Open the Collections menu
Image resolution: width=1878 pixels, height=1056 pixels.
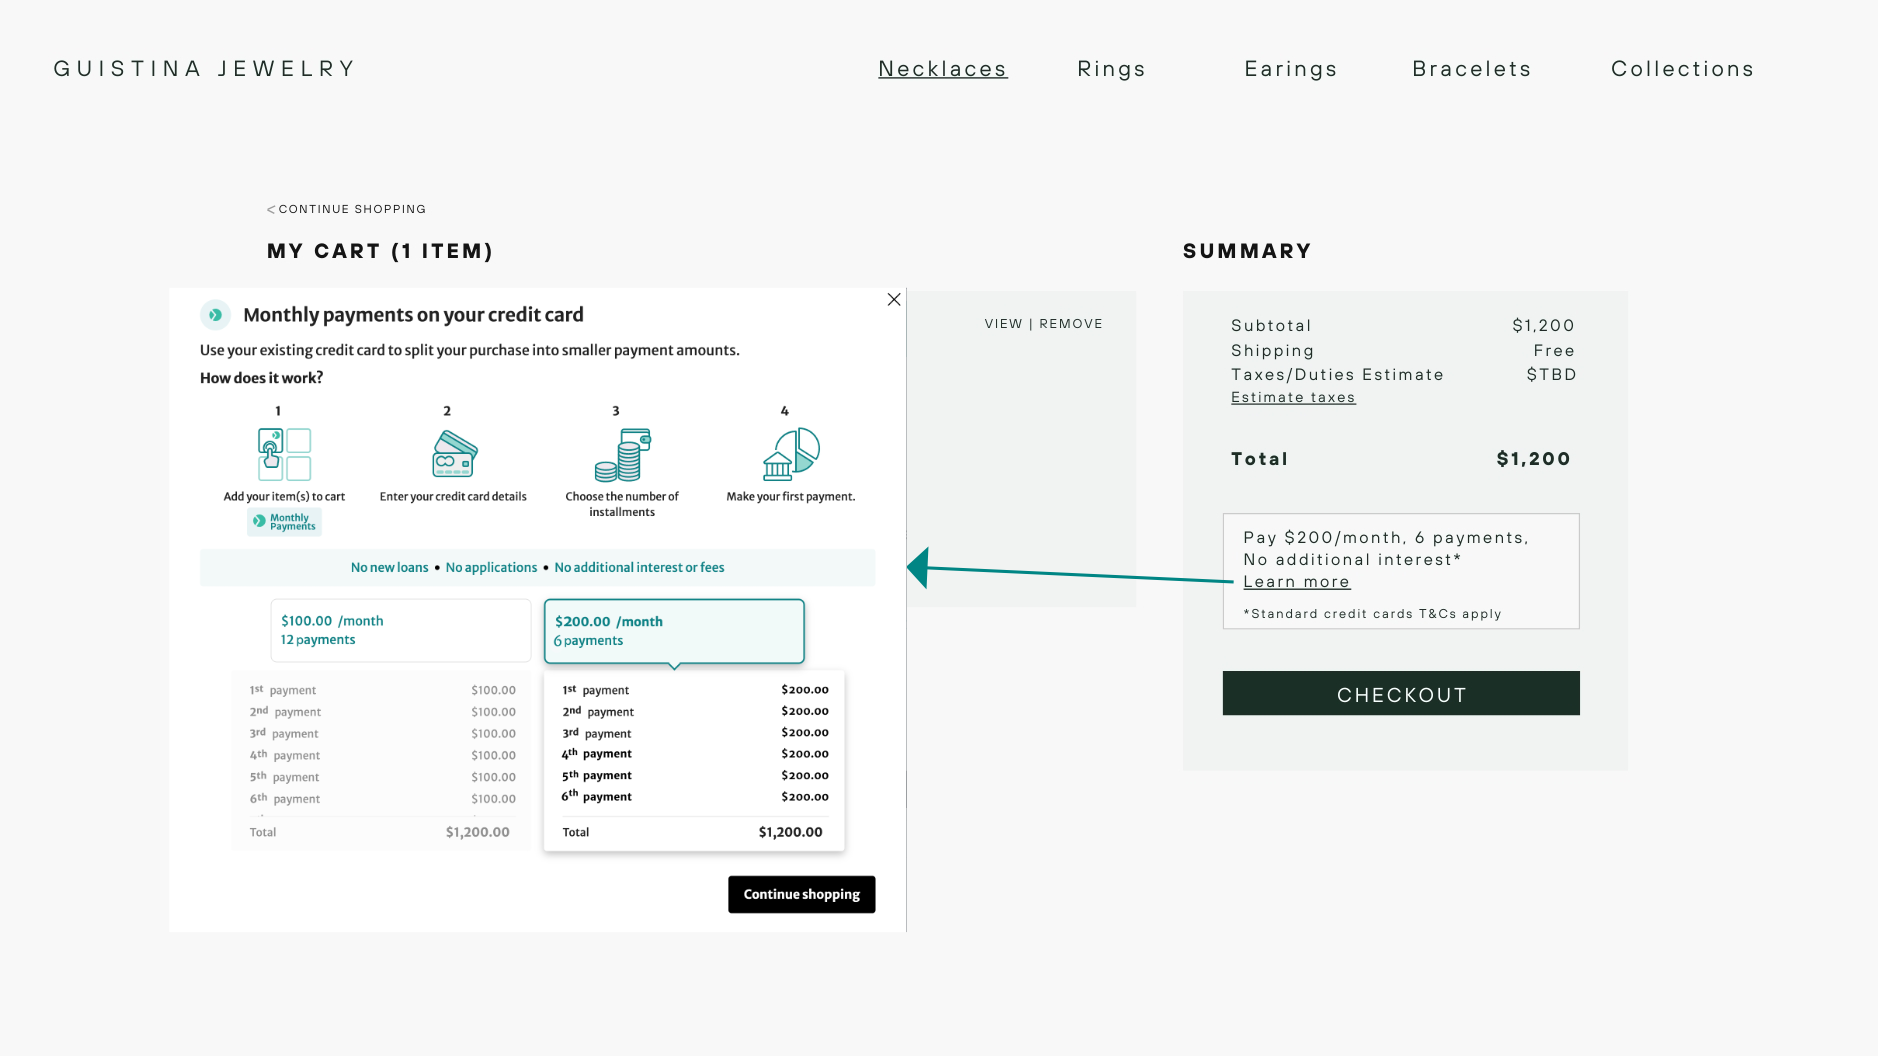click(x=1683, y=69)
